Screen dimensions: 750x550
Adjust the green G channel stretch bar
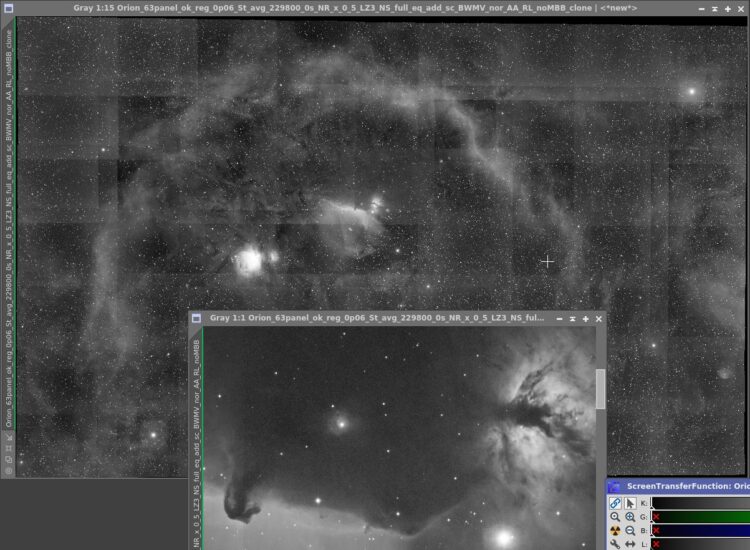(700, 517)
